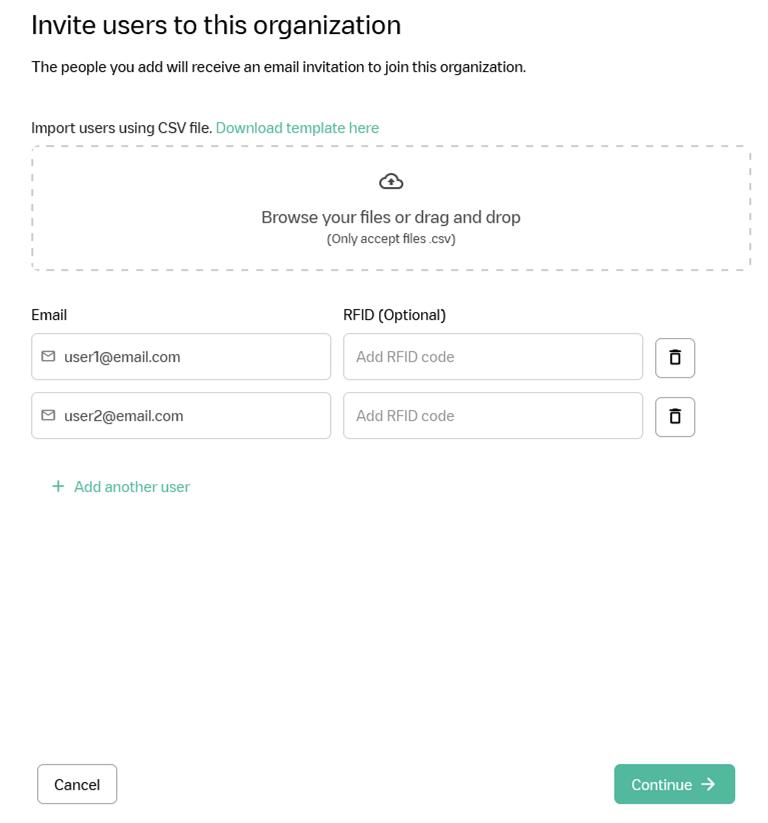Click the RFID (Optional) column label
The width and height of the screenshot is (768, 823).
tap(394, 315)
